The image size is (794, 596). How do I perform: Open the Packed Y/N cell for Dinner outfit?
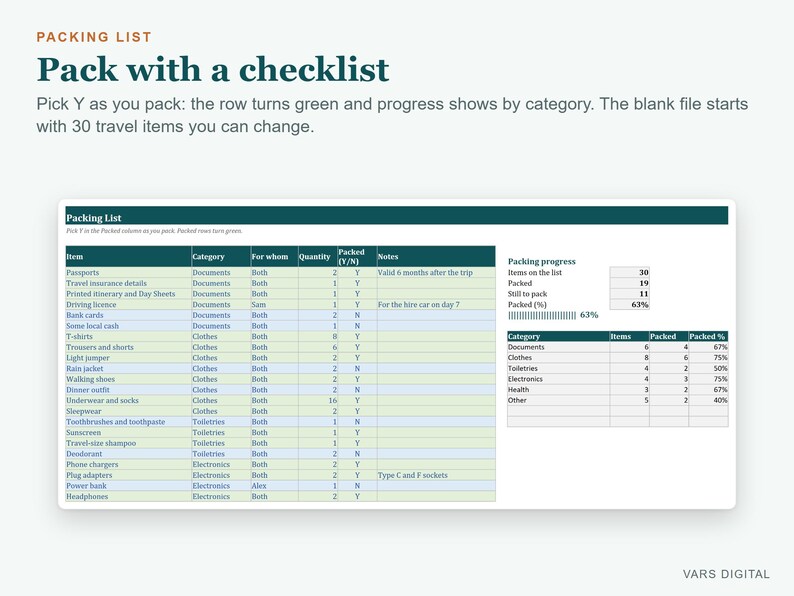point(357,390)
